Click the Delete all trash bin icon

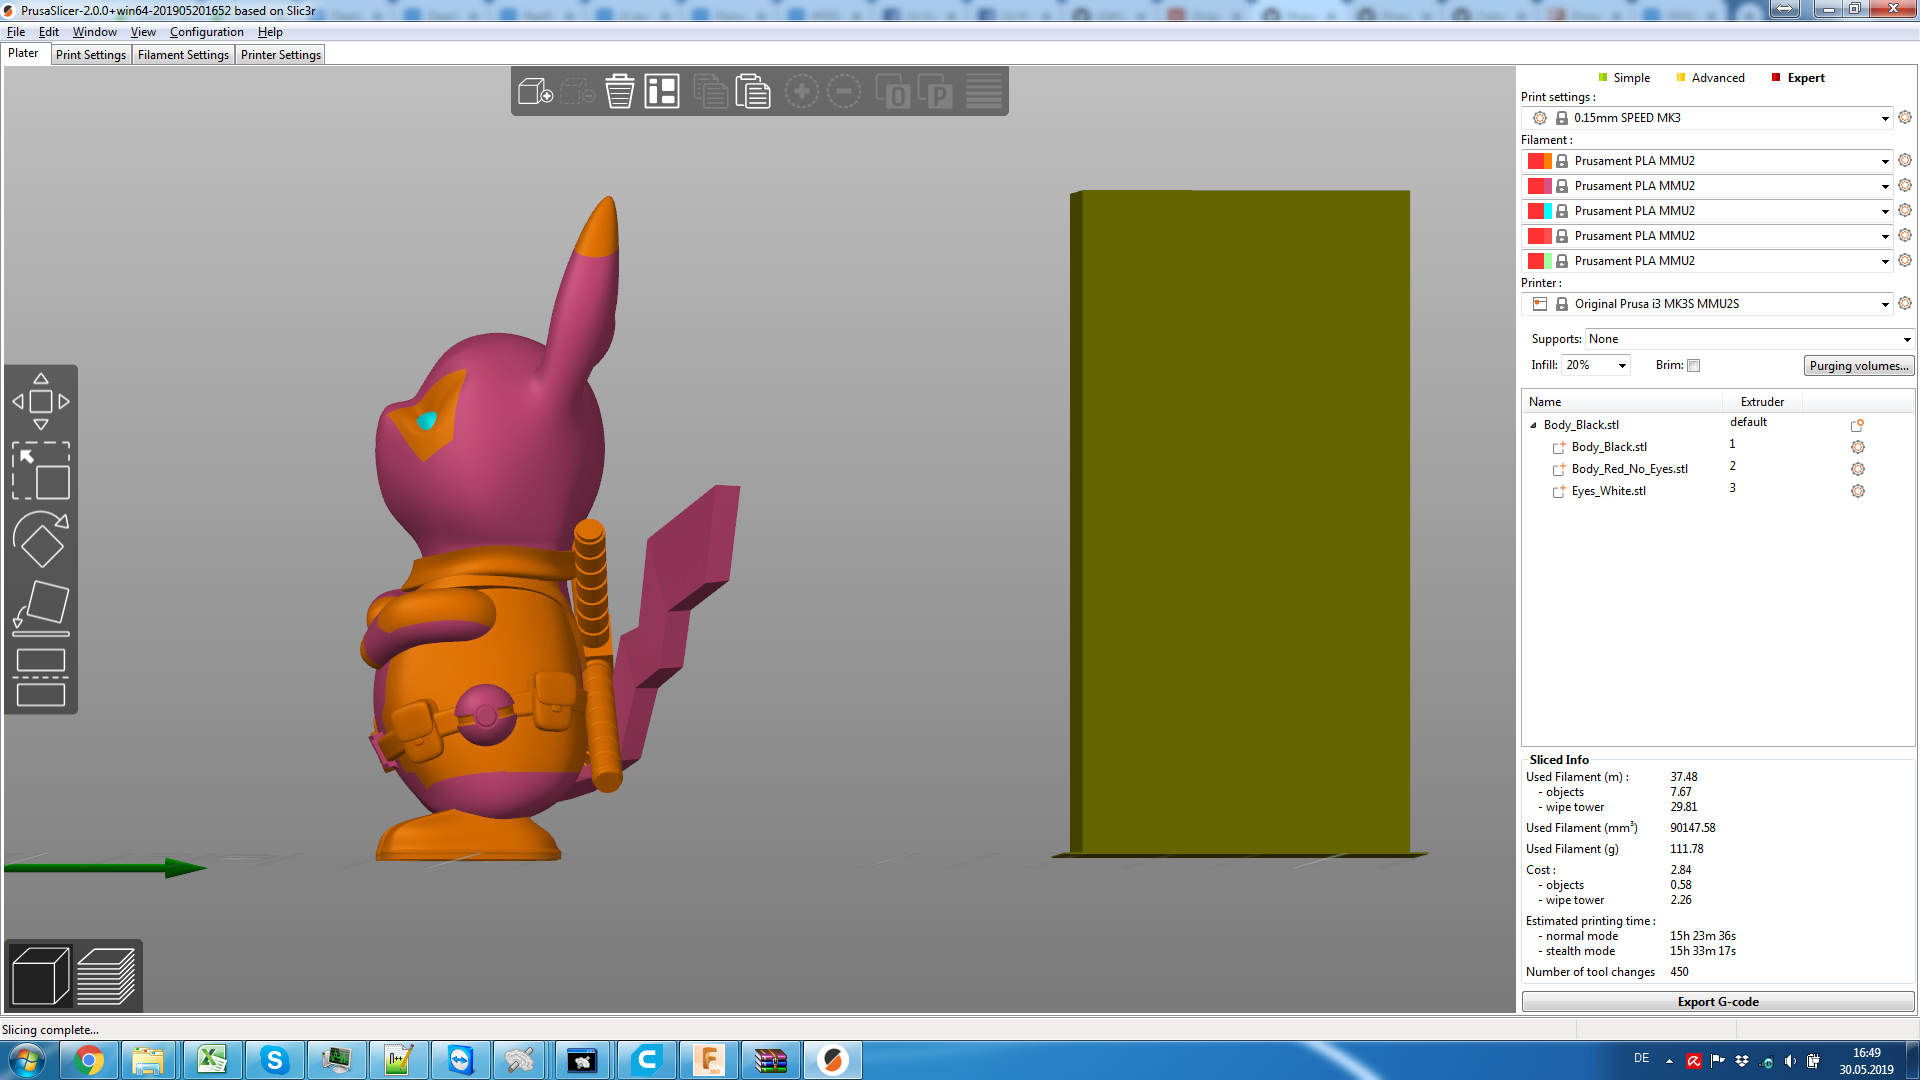coord(619,92)
